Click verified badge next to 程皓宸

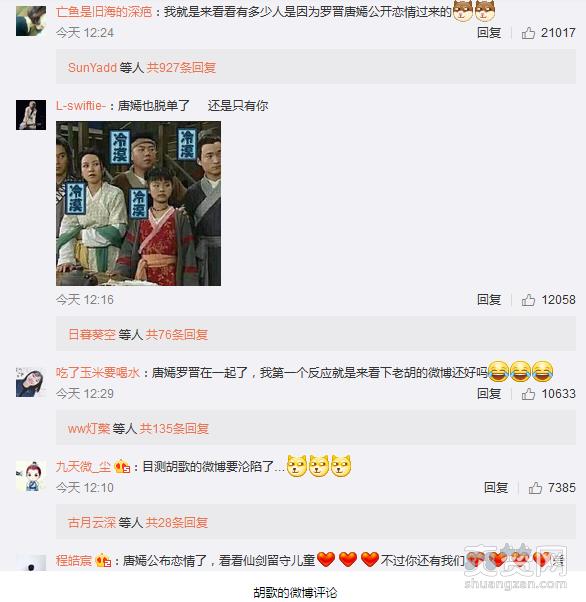[x=103, y=561]
